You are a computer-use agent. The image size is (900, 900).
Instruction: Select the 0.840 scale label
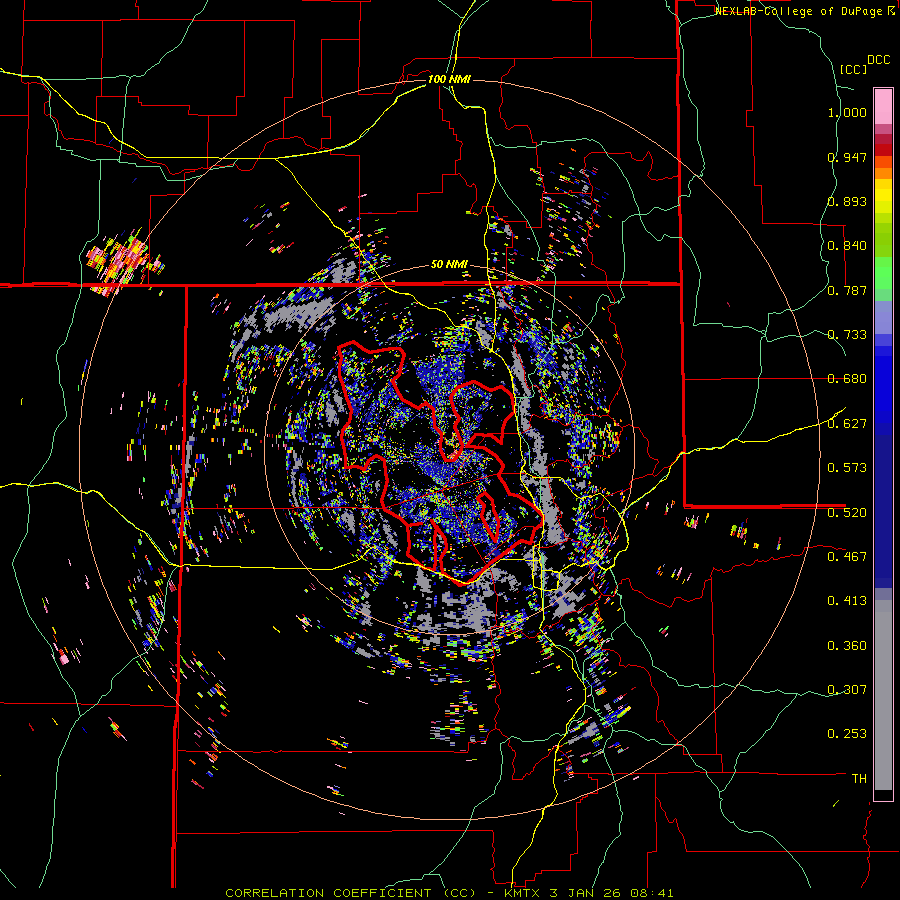847,246
